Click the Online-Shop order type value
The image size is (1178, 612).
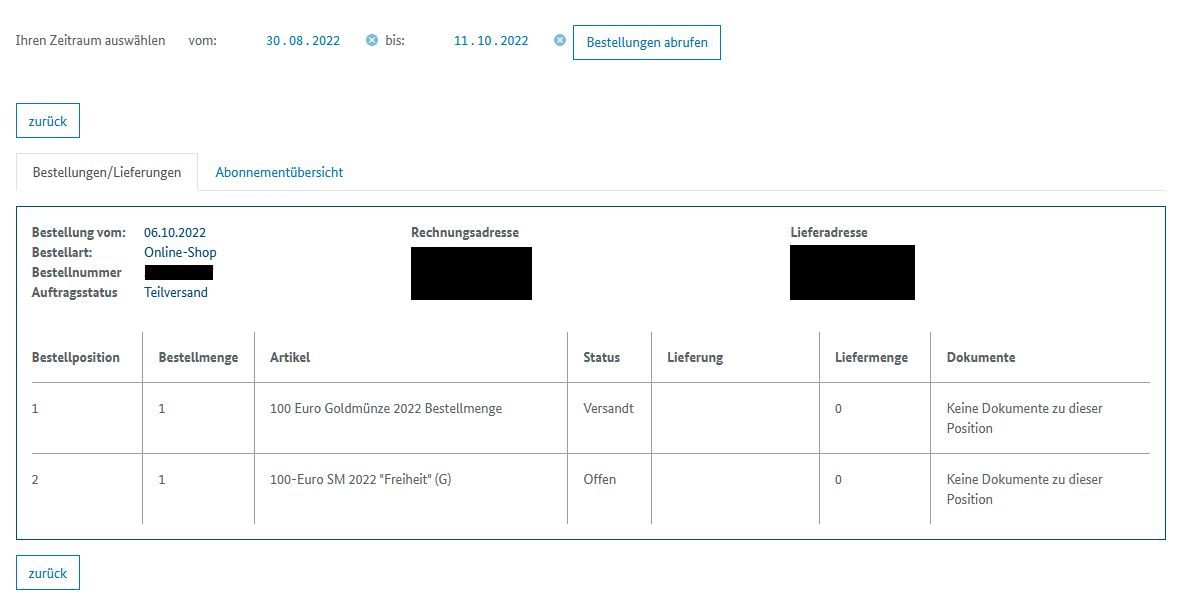click(180, 252)
